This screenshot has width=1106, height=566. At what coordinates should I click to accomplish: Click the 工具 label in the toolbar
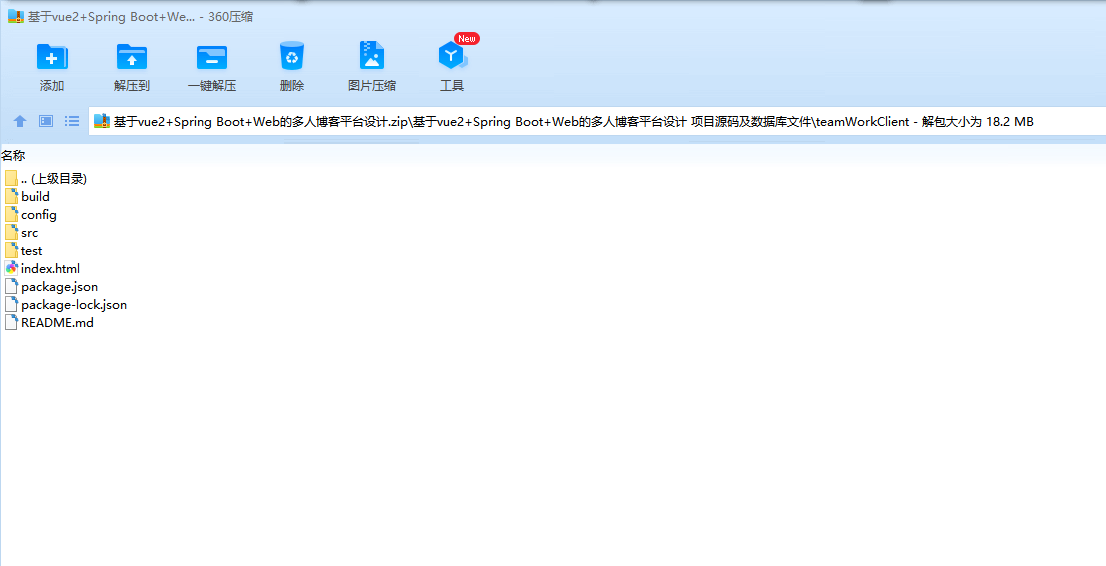[x=452, y=85]
